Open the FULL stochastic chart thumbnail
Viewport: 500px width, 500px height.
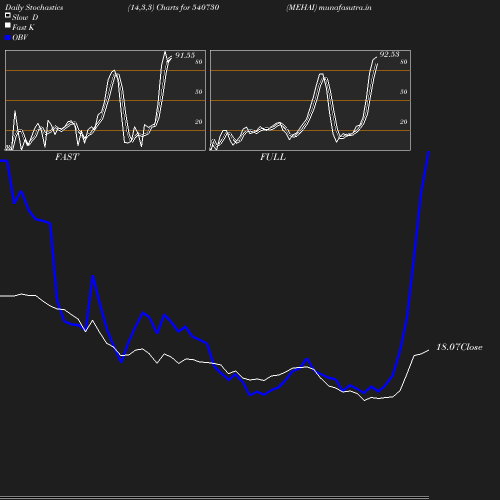point(310,100)
